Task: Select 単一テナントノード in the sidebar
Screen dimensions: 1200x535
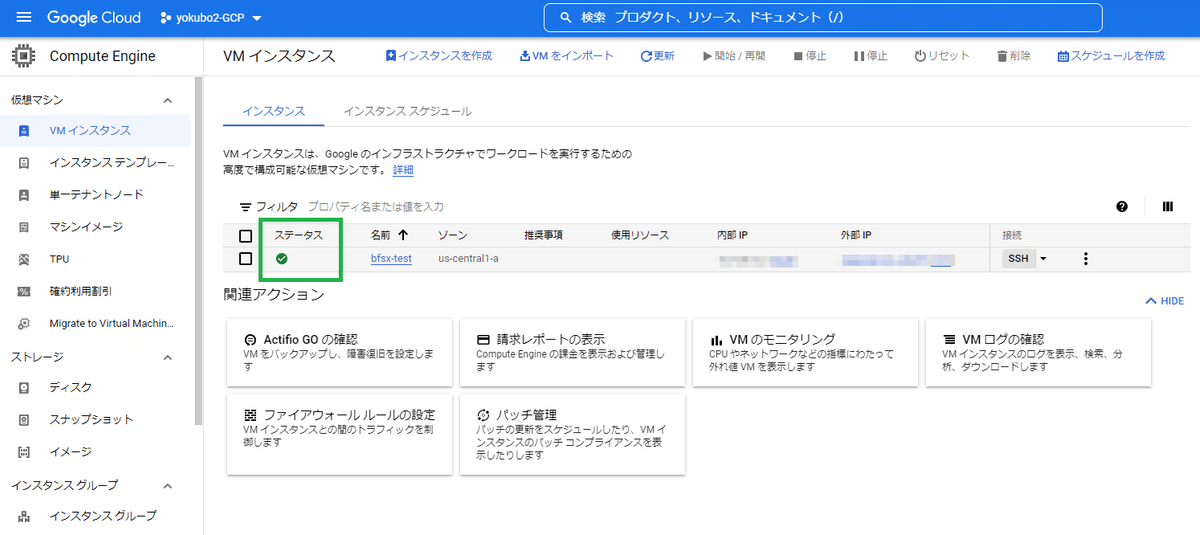Action: click(95, 195)
